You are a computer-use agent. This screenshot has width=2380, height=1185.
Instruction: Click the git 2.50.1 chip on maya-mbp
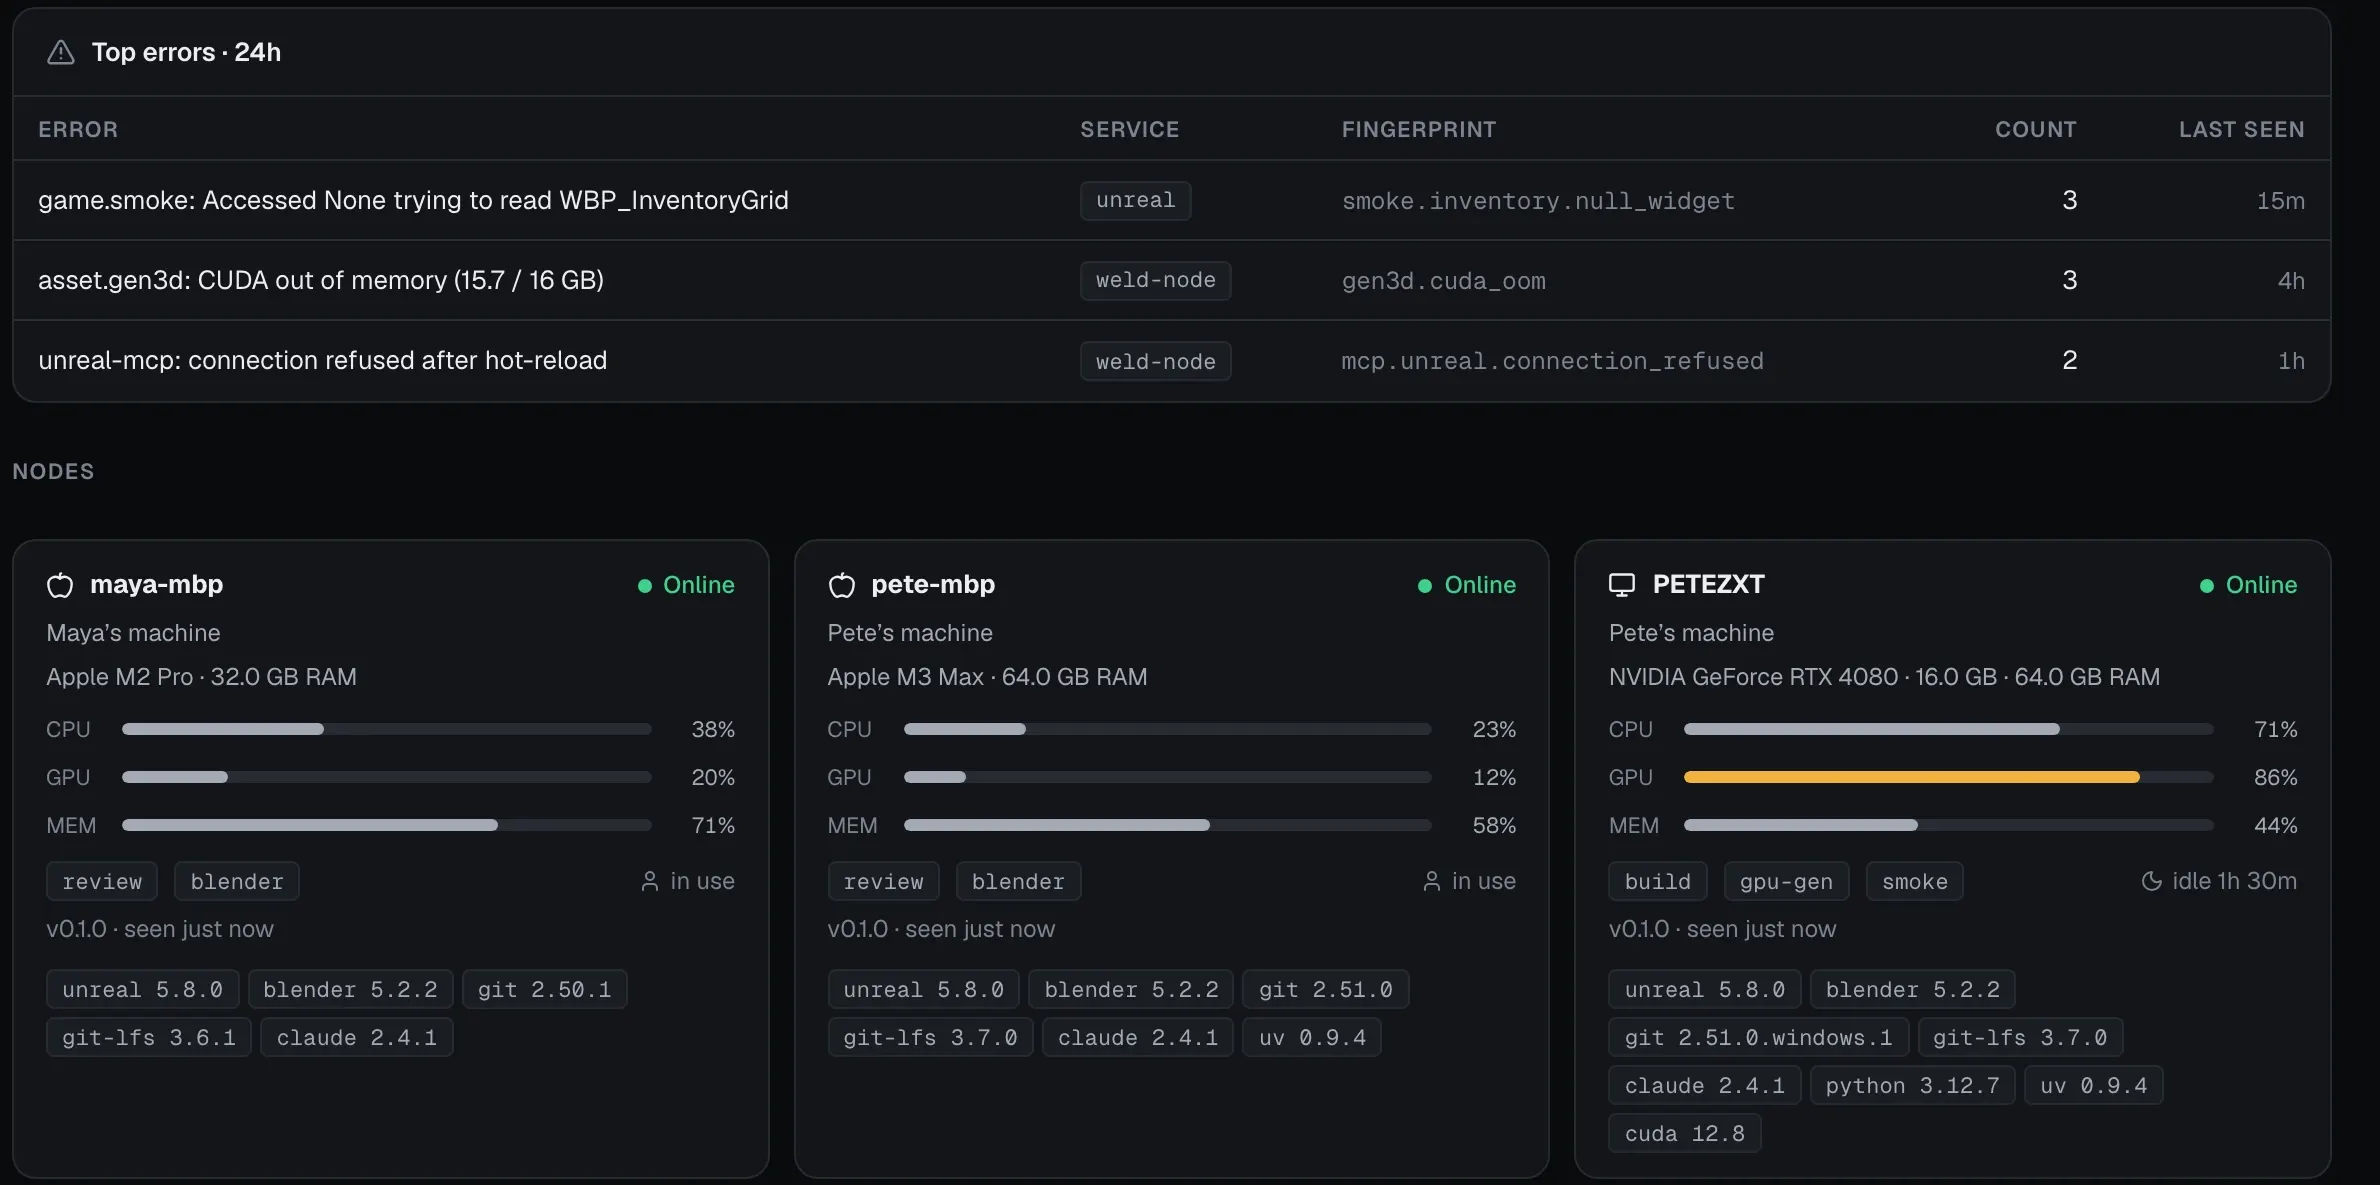(544, 989)
